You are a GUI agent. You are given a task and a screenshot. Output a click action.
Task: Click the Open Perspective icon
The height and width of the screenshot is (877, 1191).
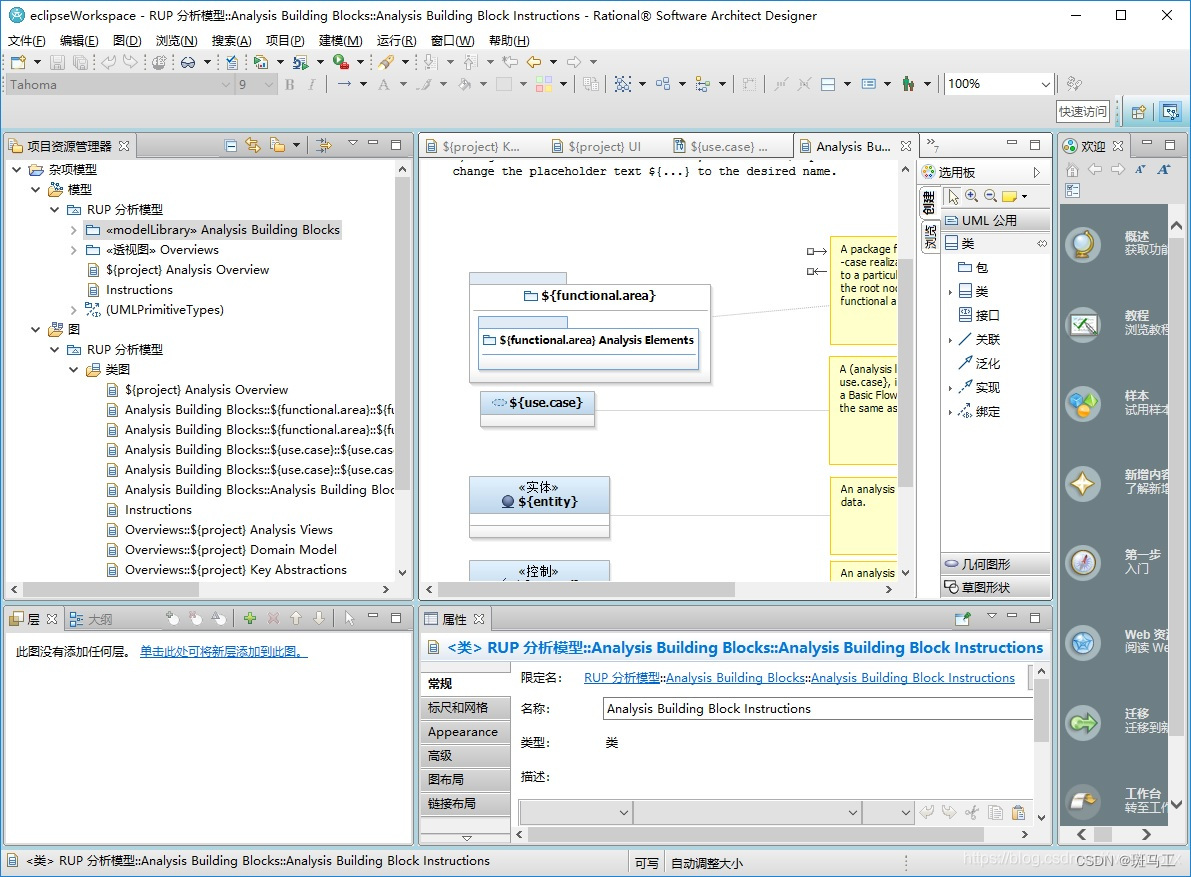click(1139, 112)
